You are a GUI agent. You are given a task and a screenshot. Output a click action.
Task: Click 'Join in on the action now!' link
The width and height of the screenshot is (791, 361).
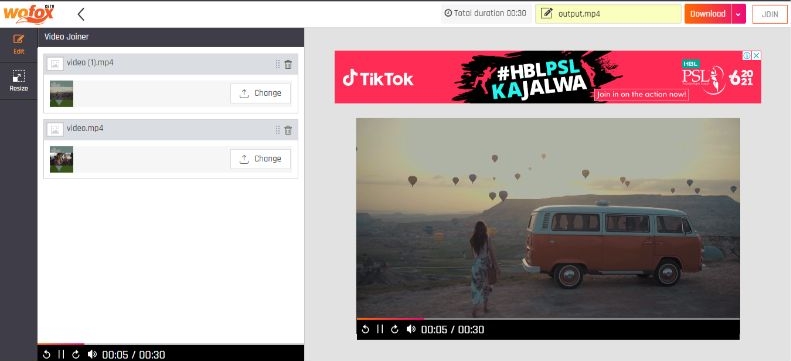[641, 94]
